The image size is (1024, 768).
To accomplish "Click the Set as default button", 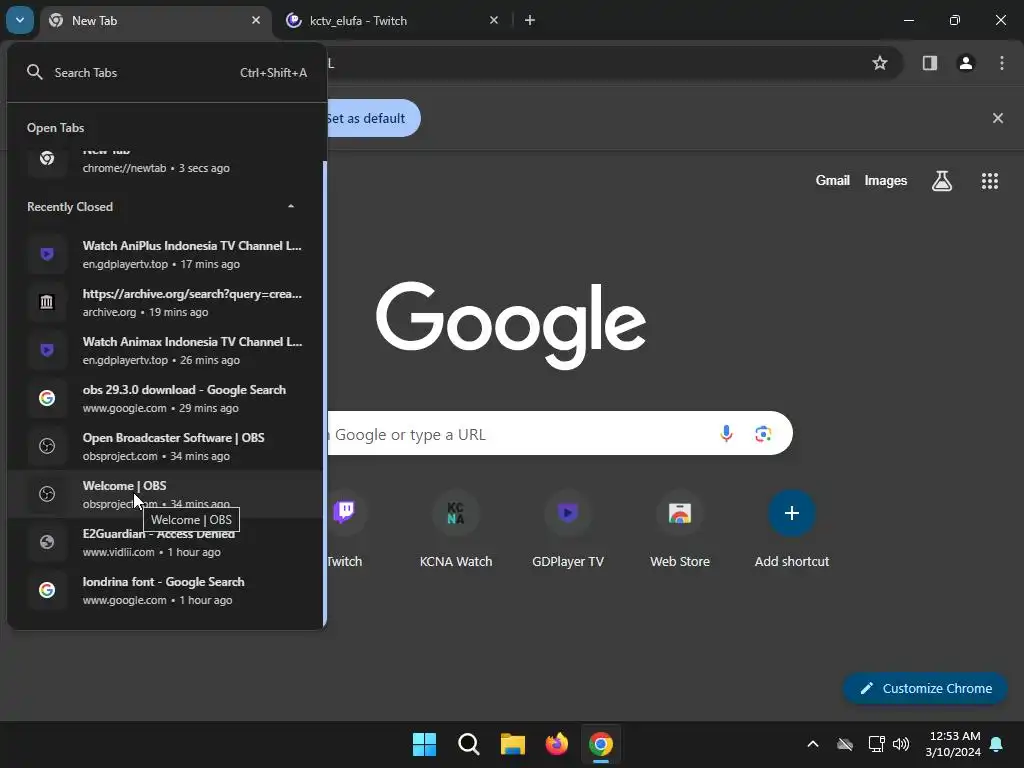I will 373,118.
